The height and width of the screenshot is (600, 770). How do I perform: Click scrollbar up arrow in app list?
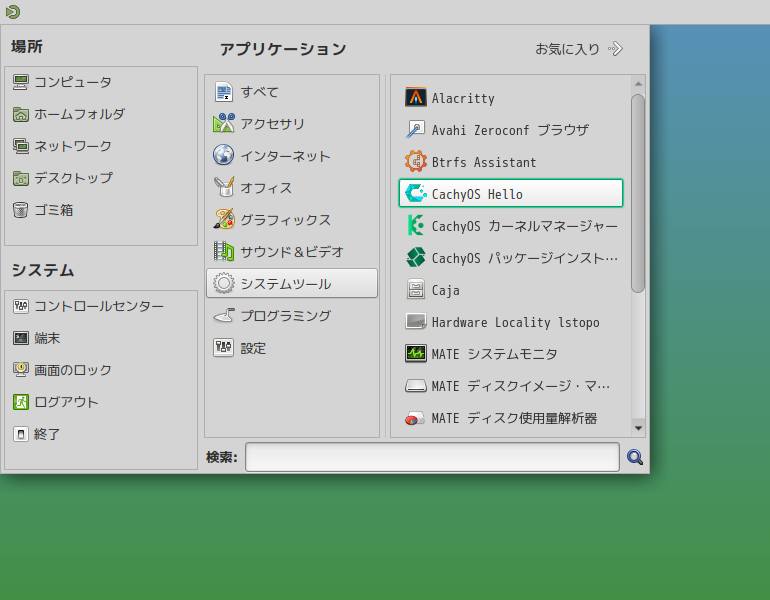[x=638, y=84]
